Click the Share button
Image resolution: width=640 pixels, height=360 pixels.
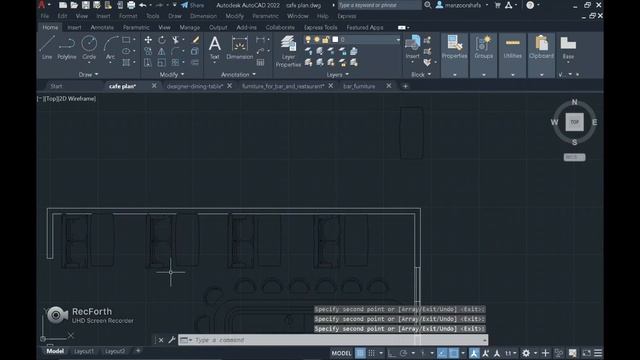tap(193, 5)
